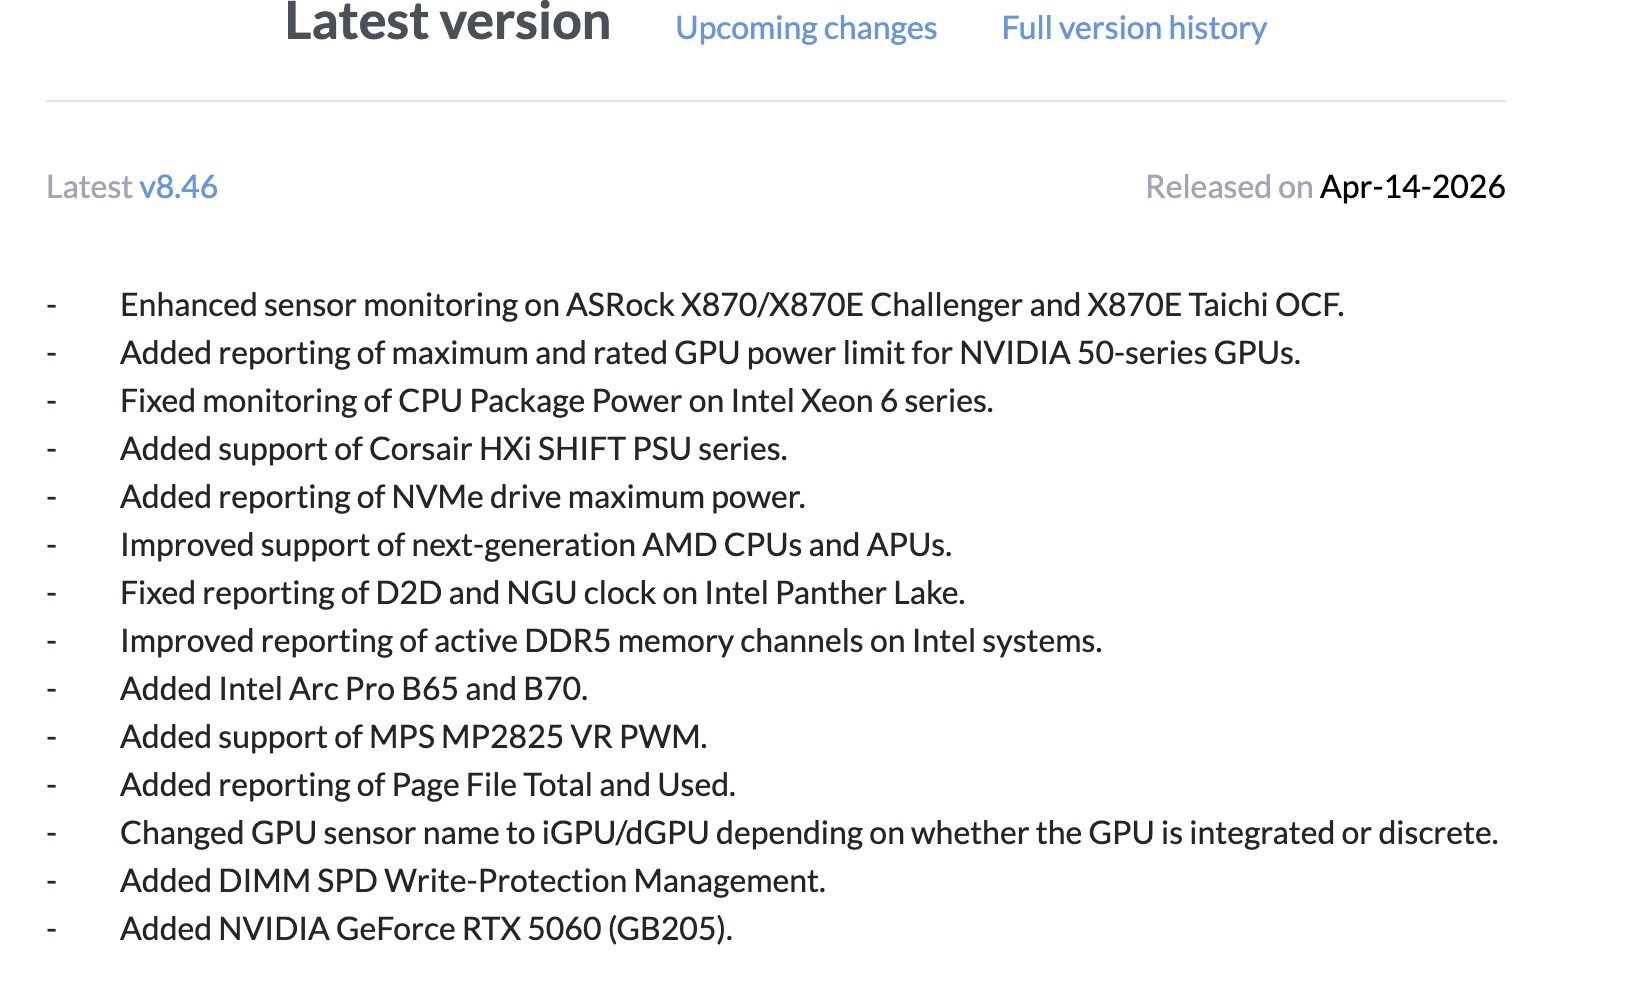Click the ASRock X870/X870E Challenger changelog entry

coord(731,305)
